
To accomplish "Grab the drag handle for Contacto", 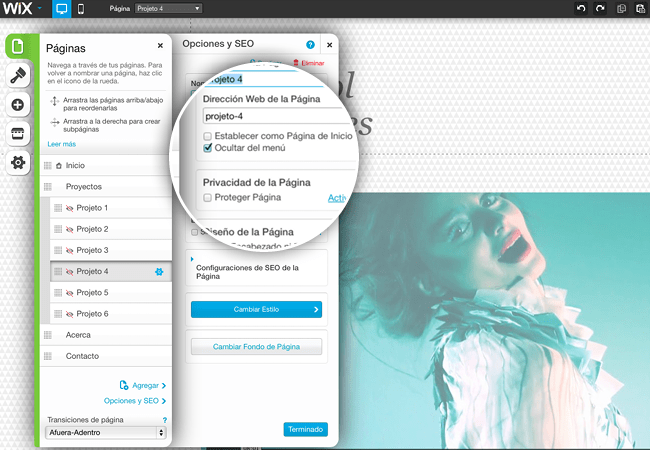I will pos(48,356).
